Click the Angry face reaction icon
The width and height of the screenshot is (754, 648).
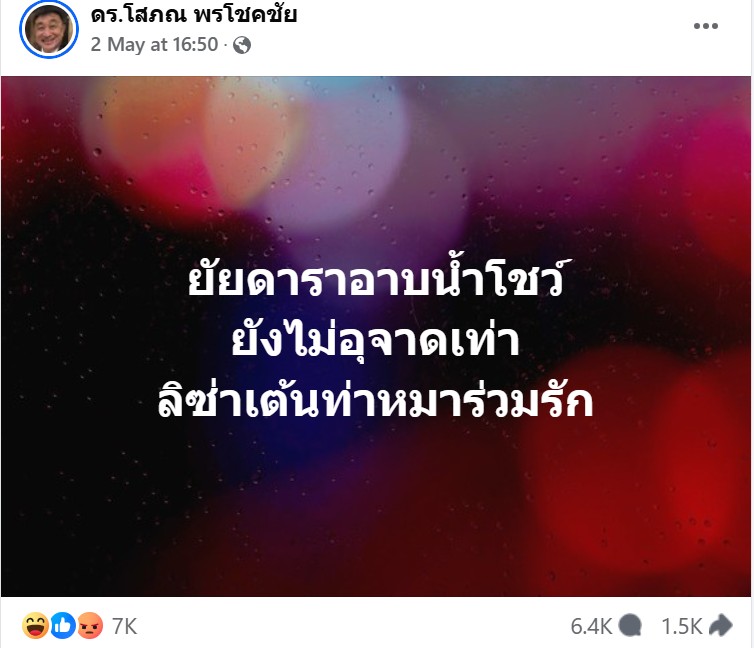pos(90,625)
